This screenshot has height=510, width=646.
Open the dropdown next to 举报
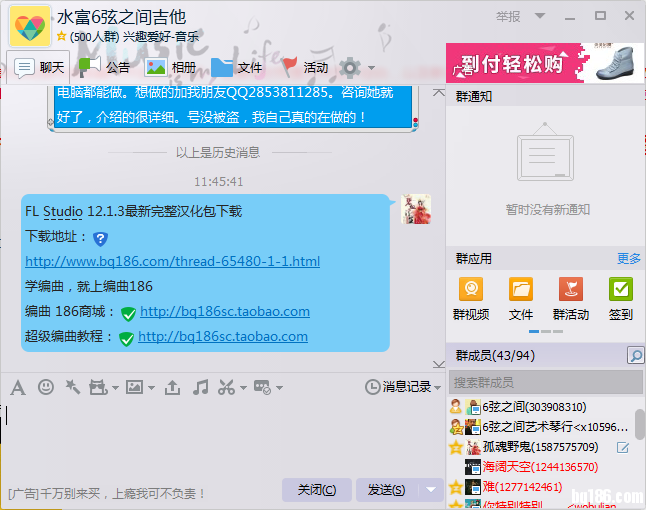(x=540, y=16)
